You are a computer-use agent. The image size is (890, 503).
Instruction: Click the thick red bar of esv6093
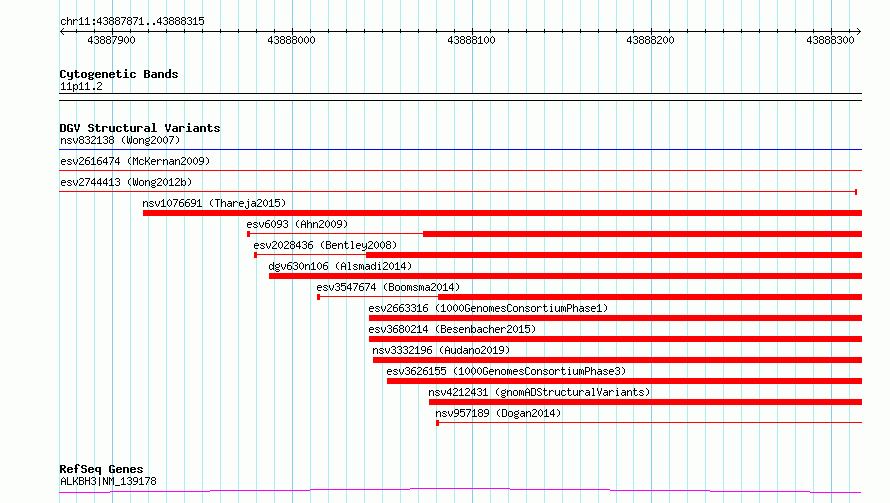click(x=643, y=234)
